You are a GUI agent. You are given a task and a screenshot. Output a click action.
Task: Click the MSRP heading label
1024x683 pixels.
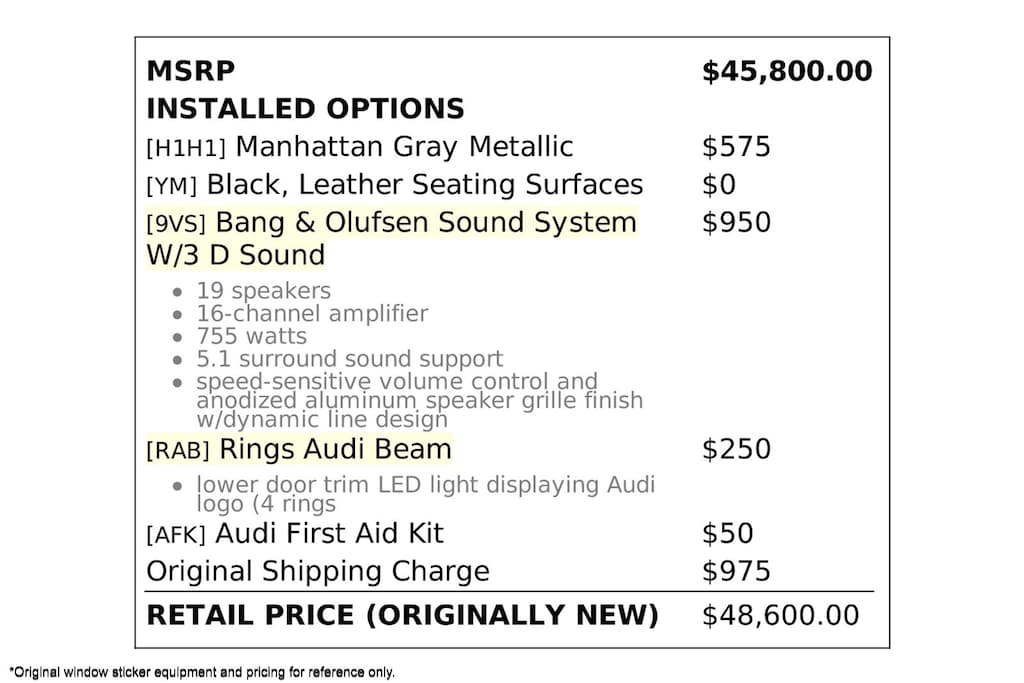190,71
